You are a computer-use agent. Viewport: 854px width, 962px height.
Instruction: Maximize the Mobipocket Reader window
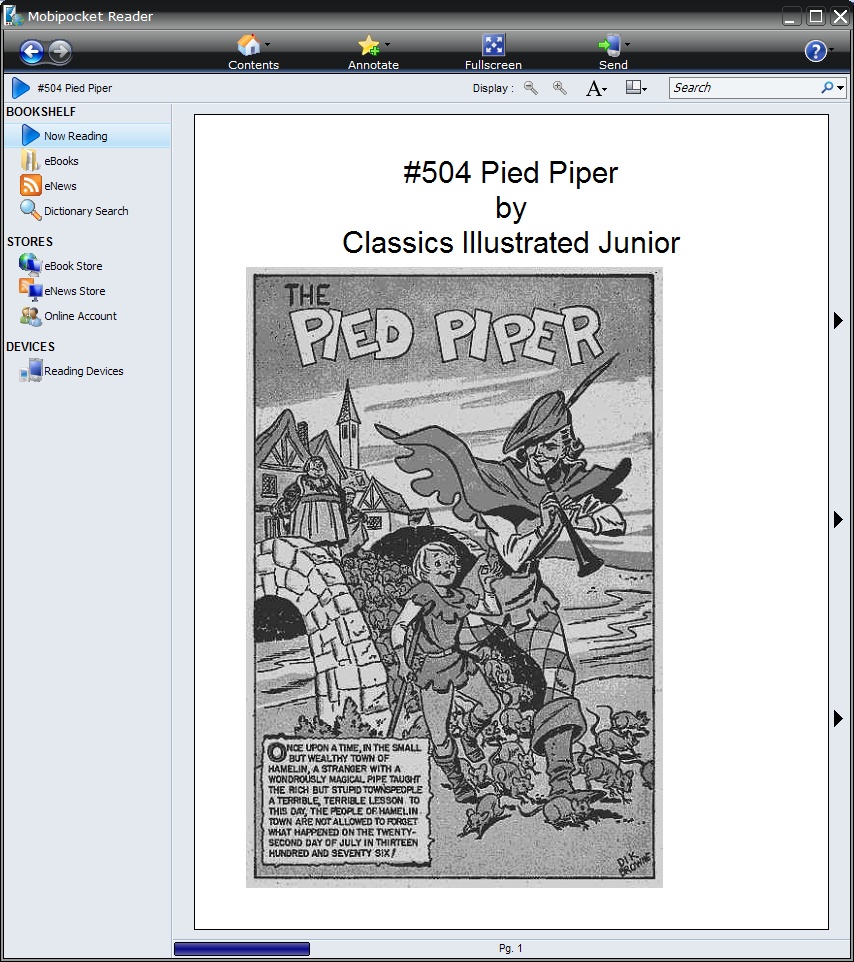click(x=816, y=17)
